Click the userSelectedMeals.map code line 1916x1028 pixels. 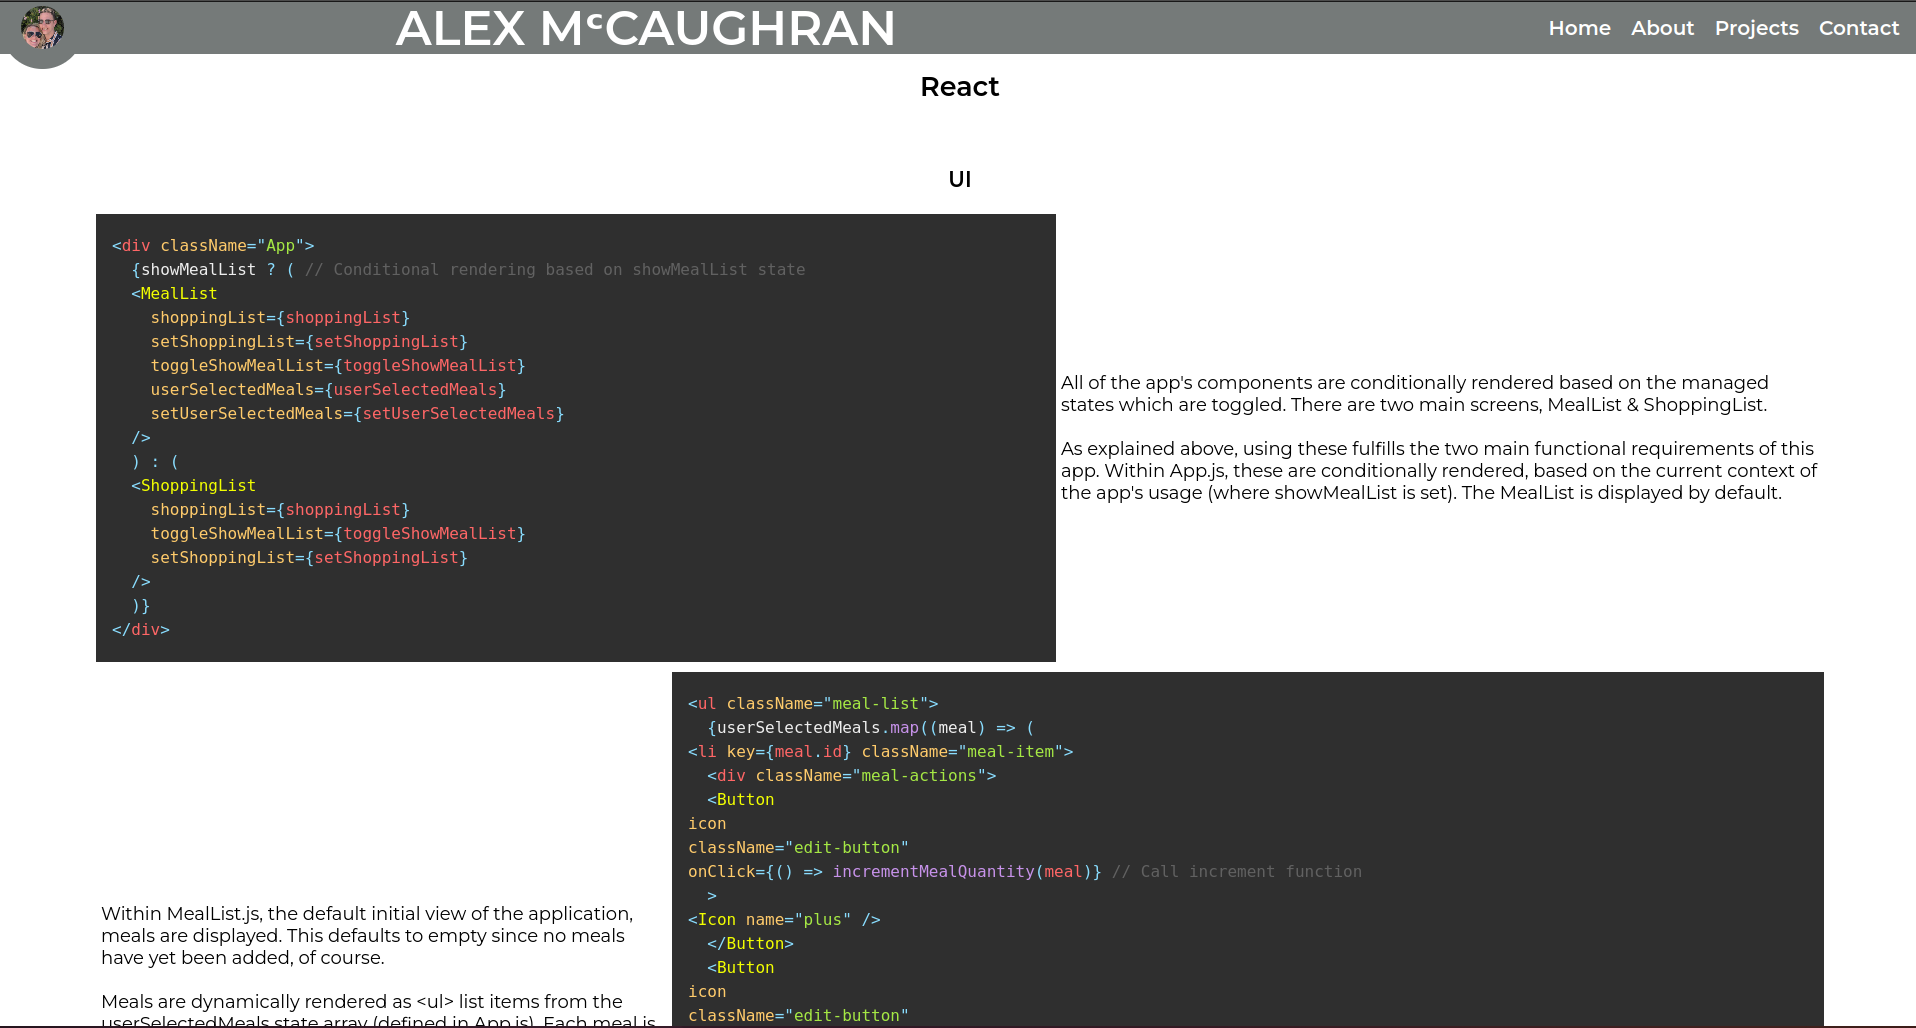(x=868, y=727)
